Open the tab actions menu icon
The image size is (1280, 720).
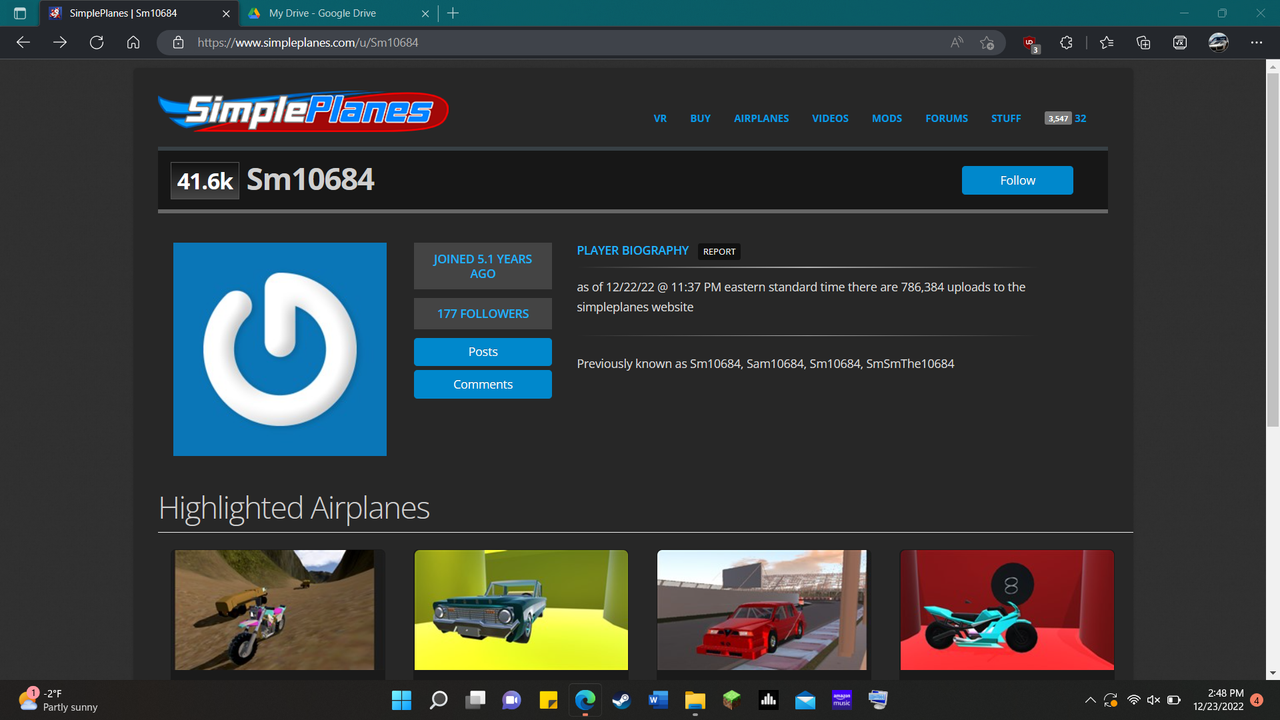[20, 13]
